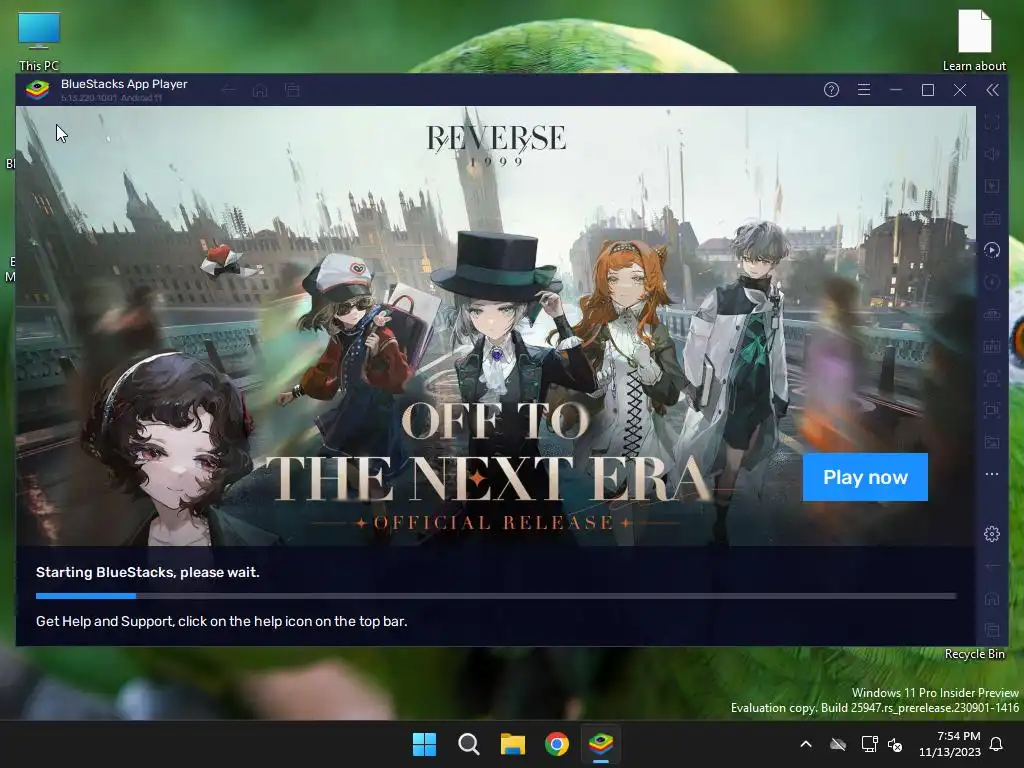This screenshot has width=1024, height=768.
Task: Click the startup loading progress bar
Action: [x=496, y=596]
